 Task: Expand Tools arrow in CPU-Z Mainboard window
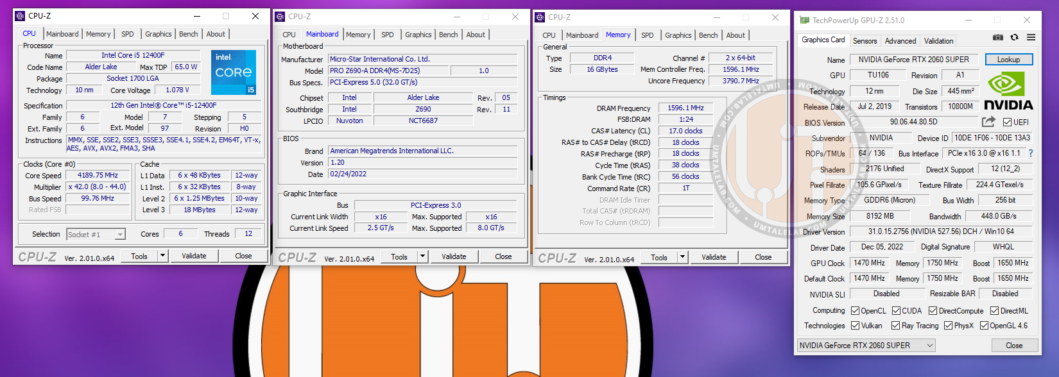pyautogui.click(x=422, y=257)
